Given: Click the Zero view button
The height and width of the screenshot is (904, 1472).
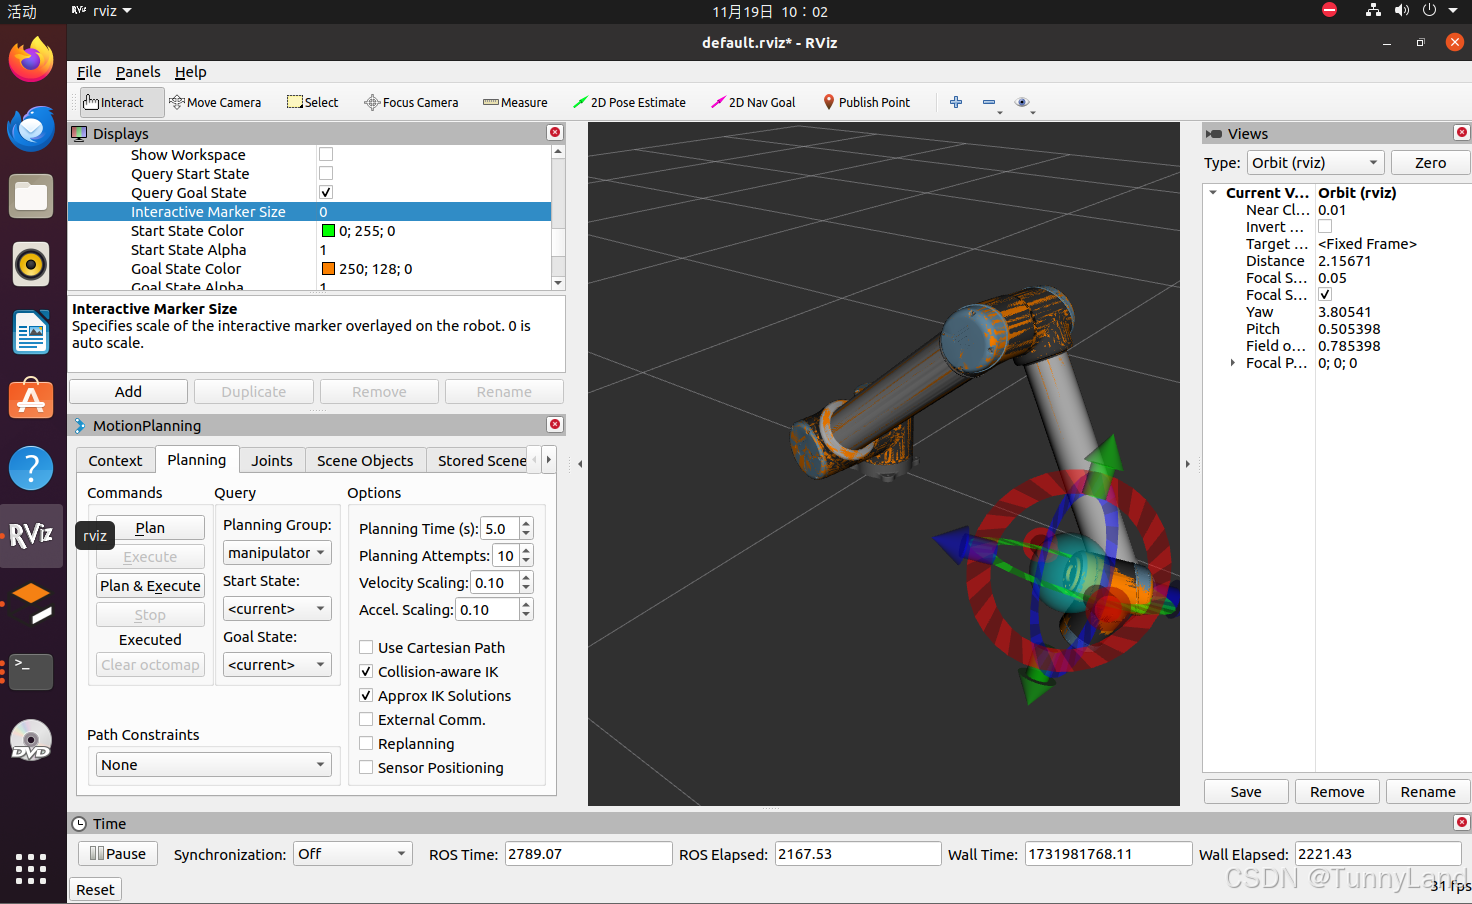Looking at the screenshot, I should click(x=1430, y=163).
